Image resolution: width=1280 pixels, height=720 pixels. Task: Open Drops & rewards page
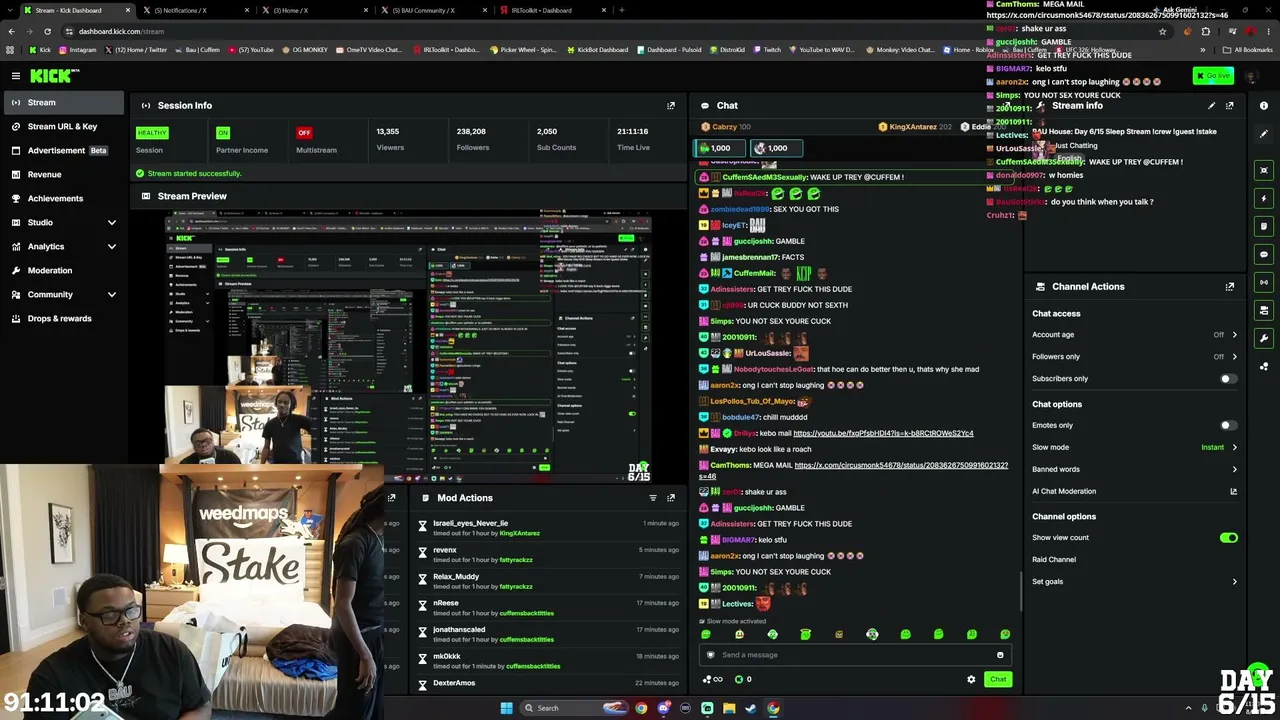[x=63, y=318]
